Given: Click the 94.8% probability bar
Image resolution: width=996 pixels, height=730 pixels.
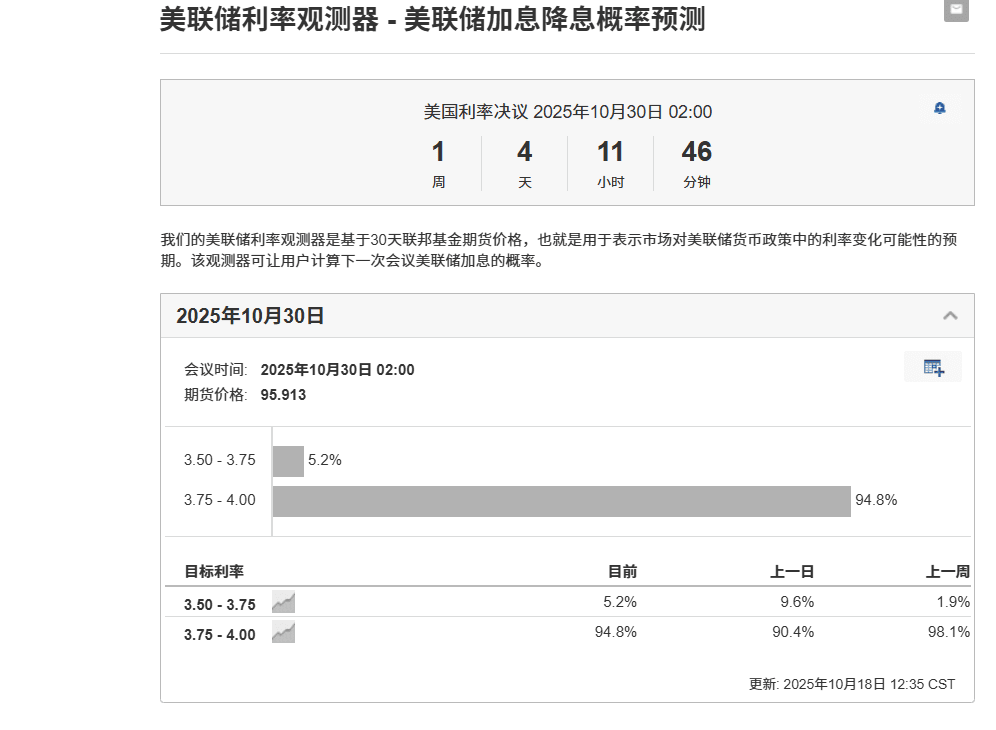Looking at the screenshot, I should pyautogui.click(x=561, y=501).
